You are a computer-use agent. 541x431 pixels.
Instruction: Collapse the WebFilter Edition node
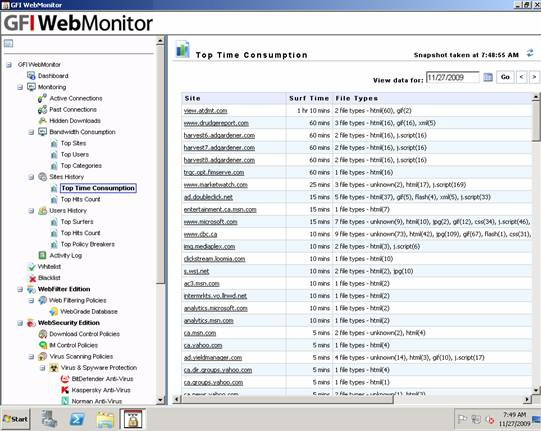point(20,289)
